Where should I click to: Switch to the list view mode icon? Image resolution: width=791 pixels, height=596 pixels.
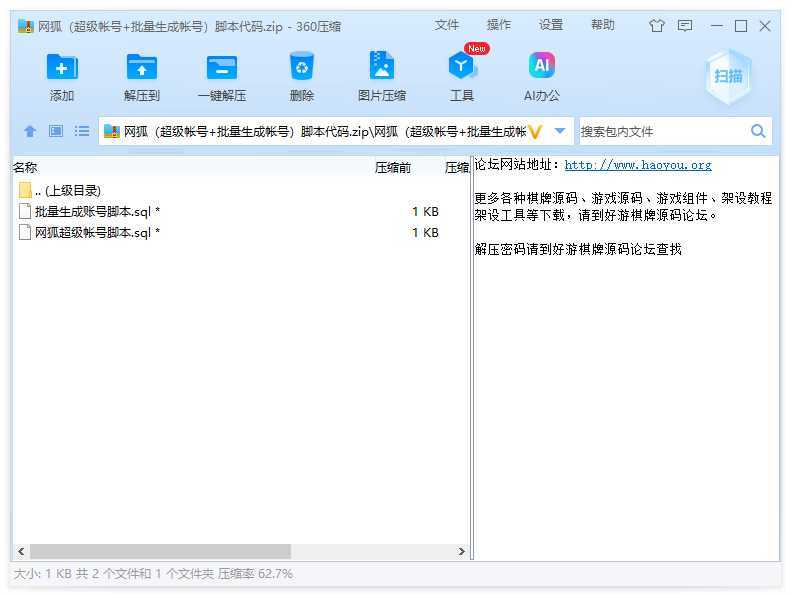pos(82,131)
